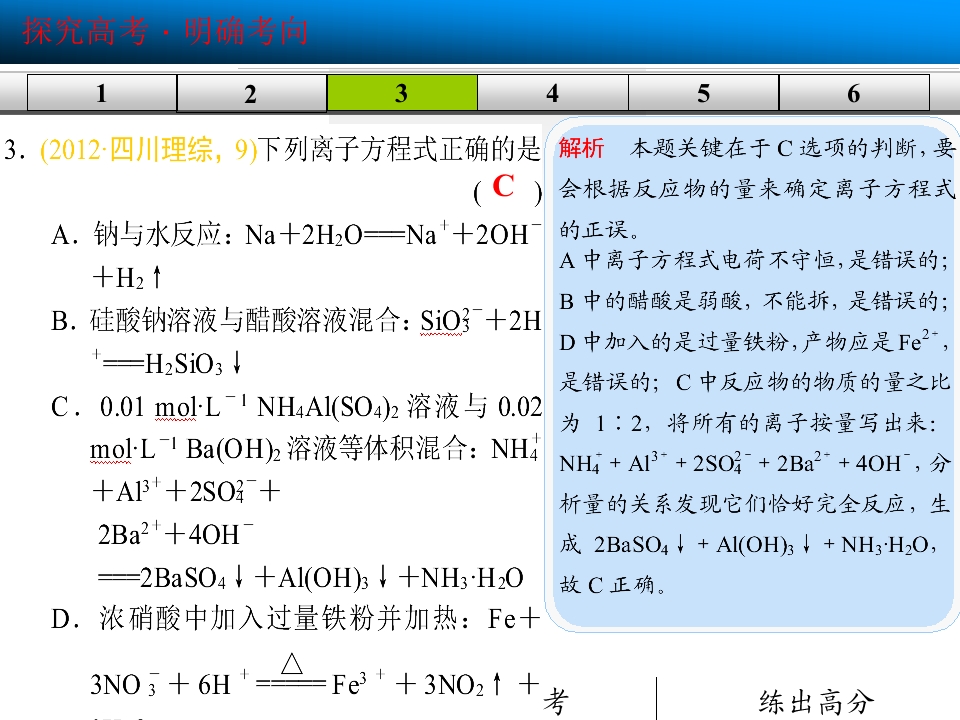This screenshot has height=720, width=960.
Task: Click the 练出高分 link at the bottom
Action: click(817, 702)
